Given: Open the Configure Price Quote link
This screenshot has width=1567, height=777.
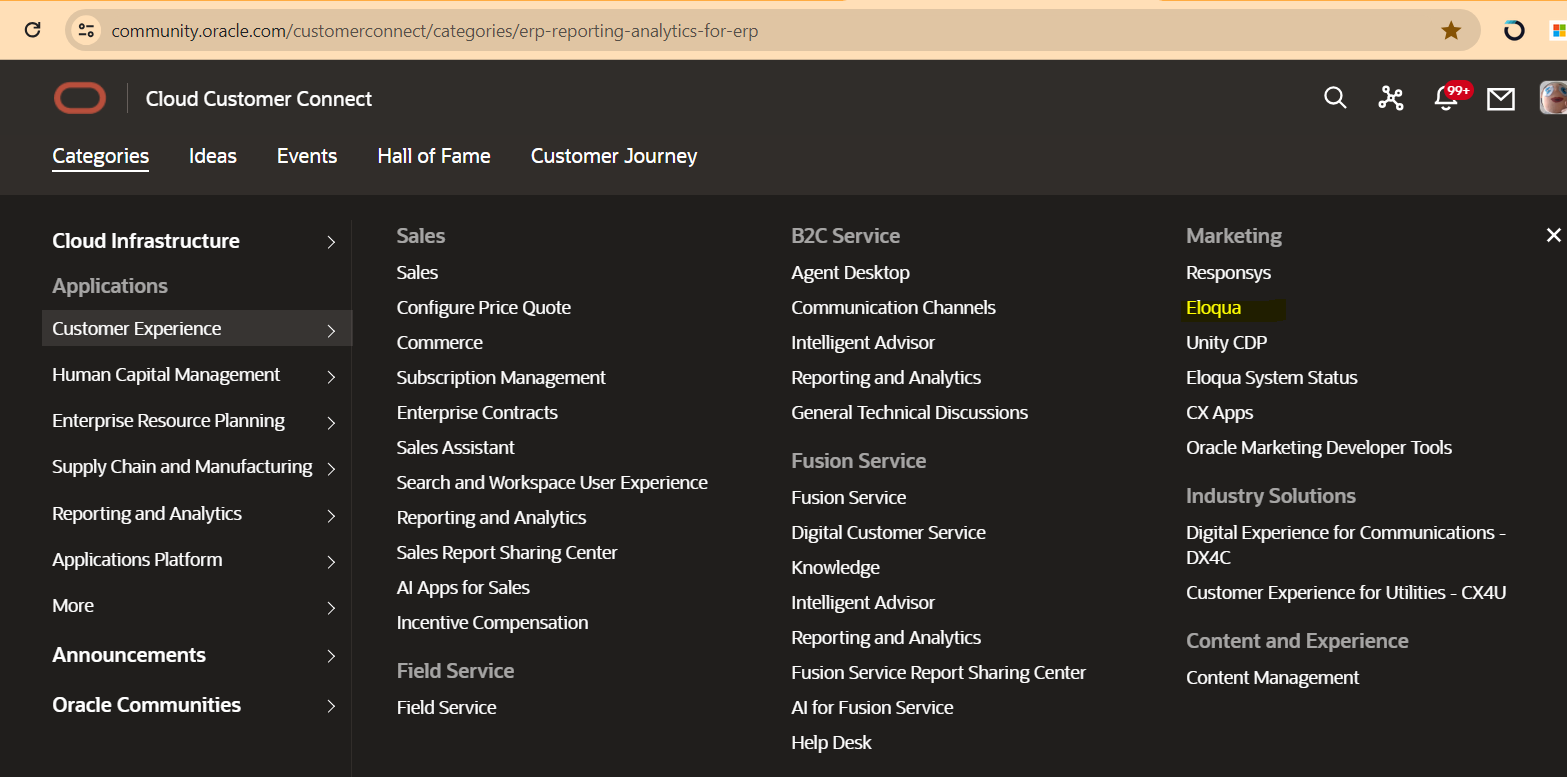Looking at the screenshot, I should click(484, 308).
